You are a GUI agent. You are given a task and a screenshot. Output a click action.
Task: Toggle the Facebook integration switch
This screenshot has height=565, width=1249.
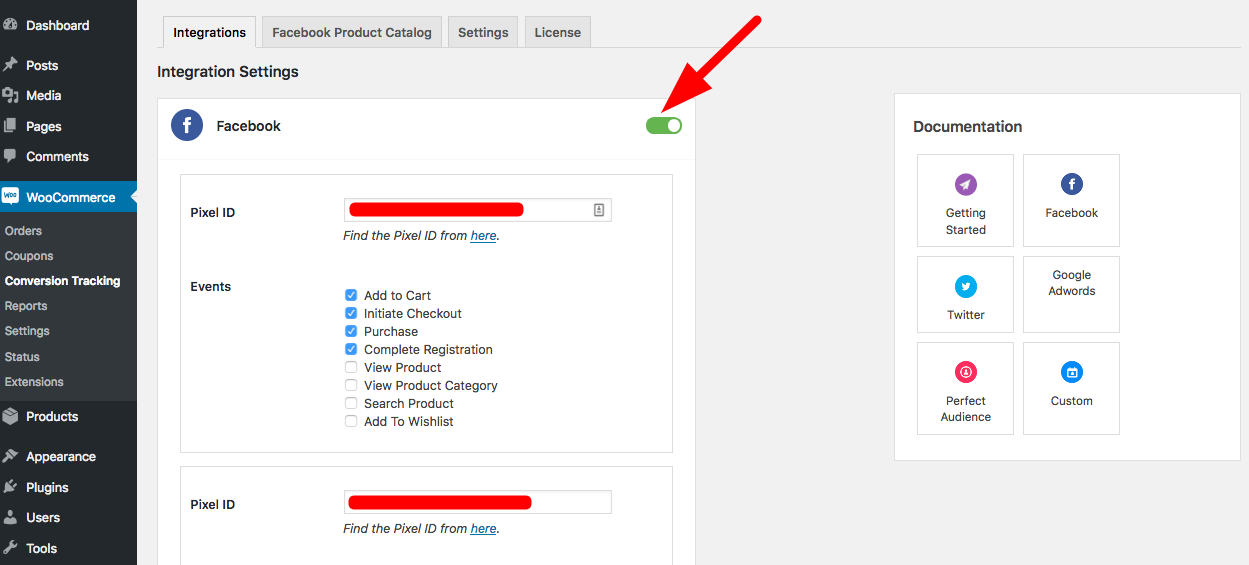tap(664, 125)
